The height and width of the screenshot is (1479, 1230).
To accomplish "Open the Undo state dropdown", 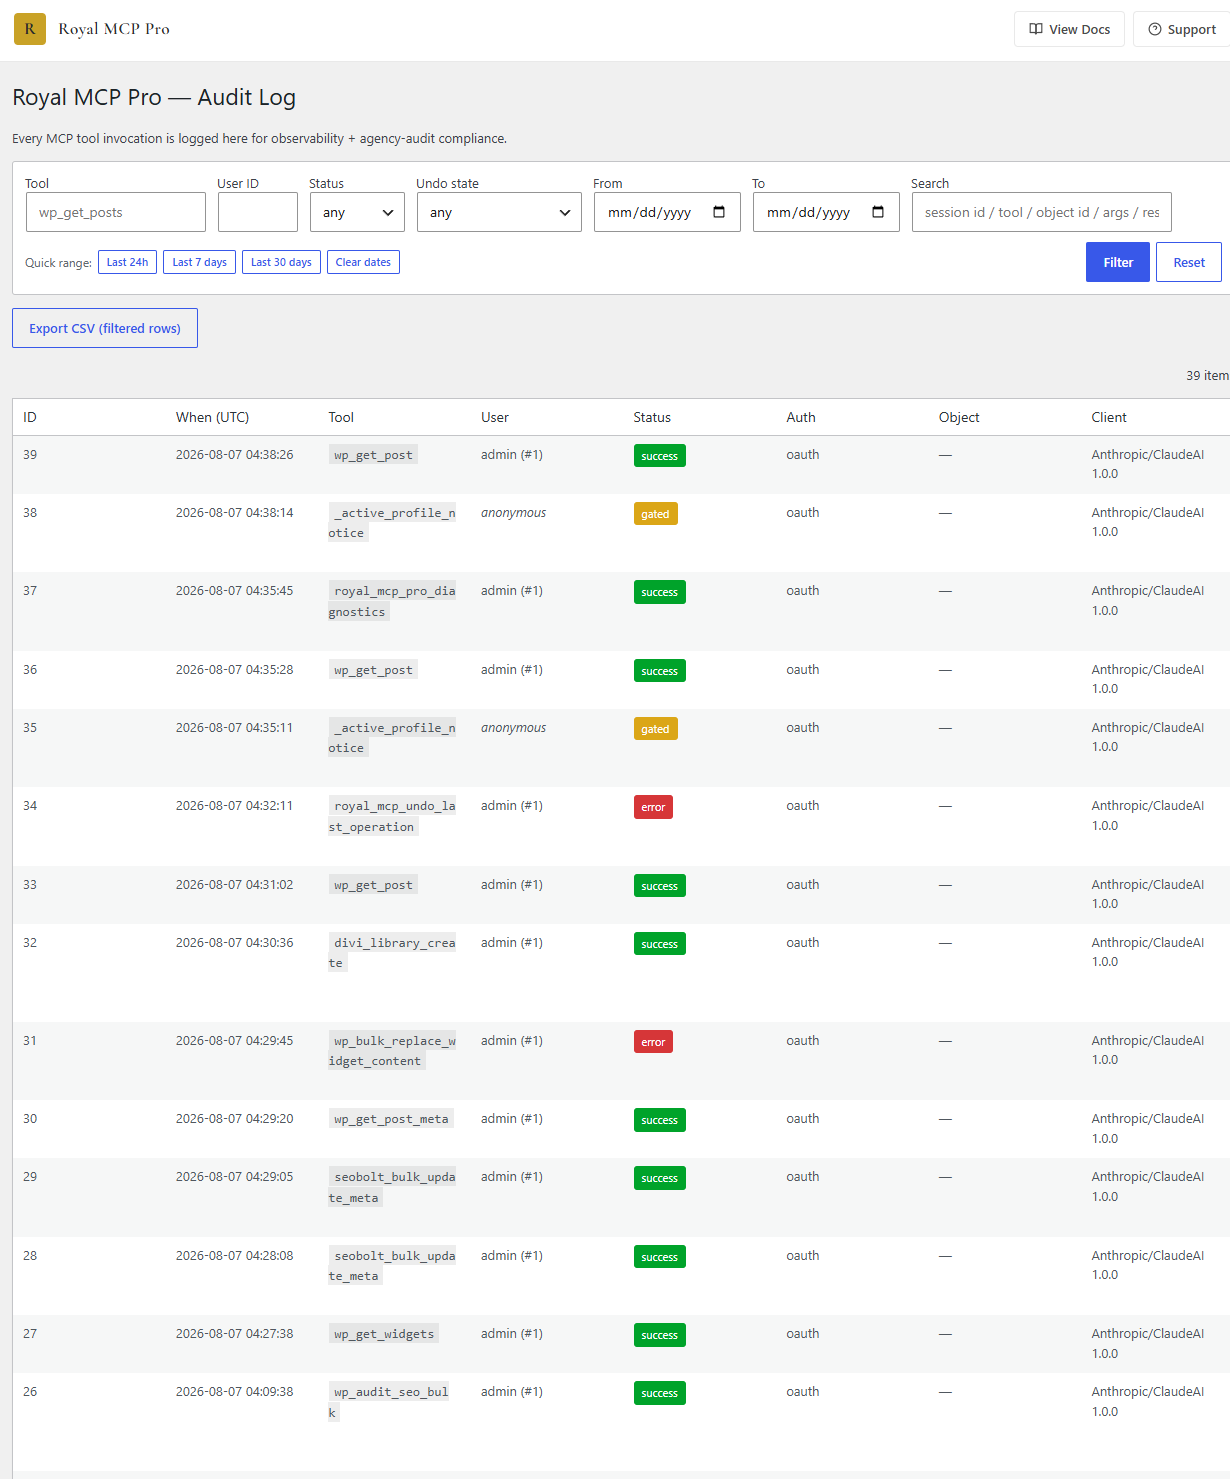I will [x=499, y=212].
